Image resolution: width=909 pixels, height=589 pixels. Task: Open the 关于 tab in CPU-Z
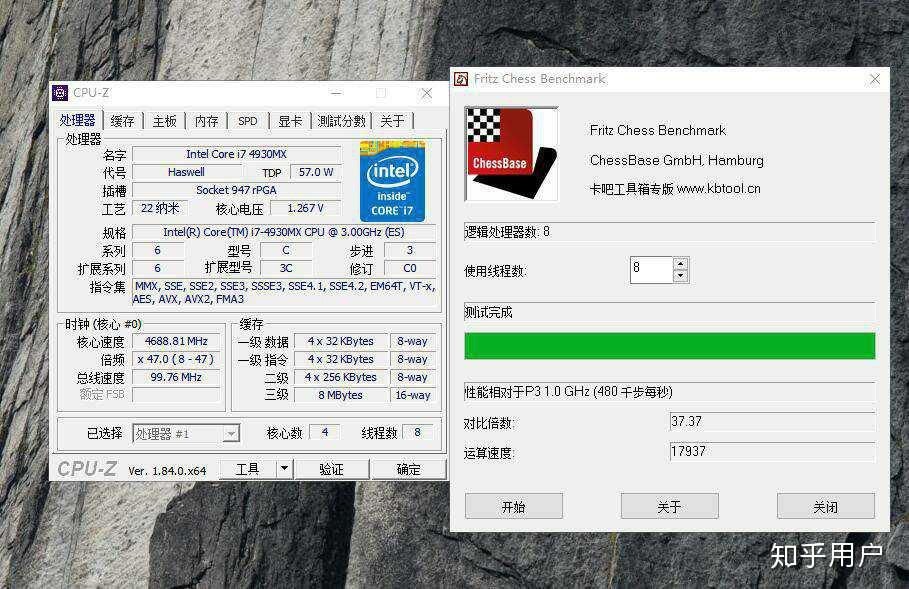[x=392, y=121]
